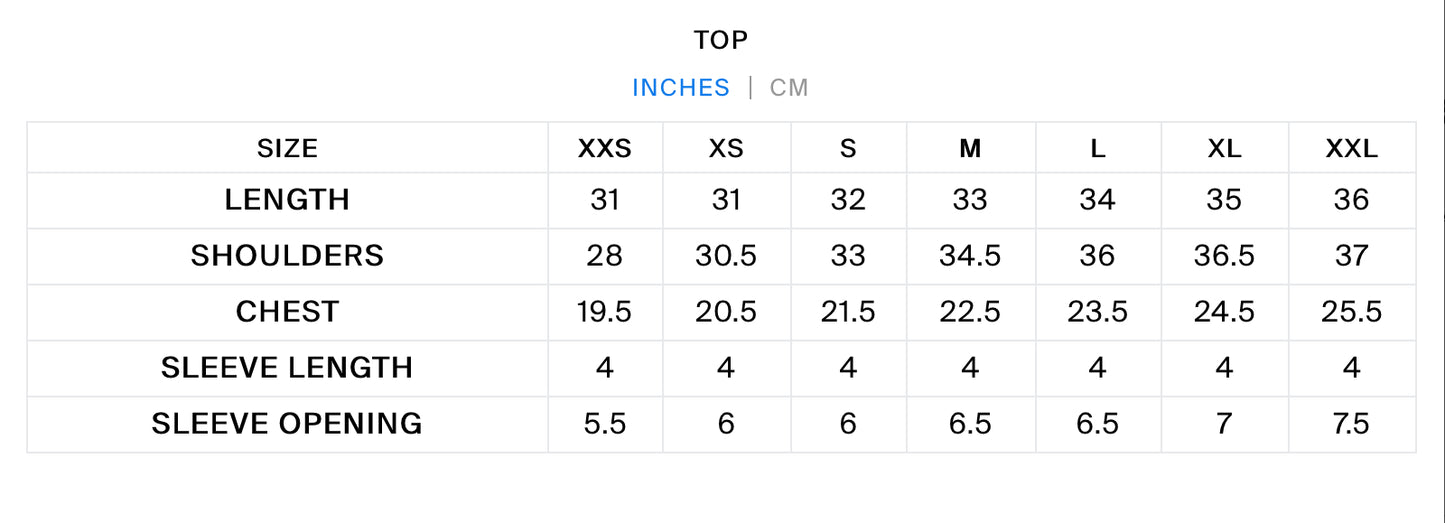Click the CHEST row label

tap(287, 312)
